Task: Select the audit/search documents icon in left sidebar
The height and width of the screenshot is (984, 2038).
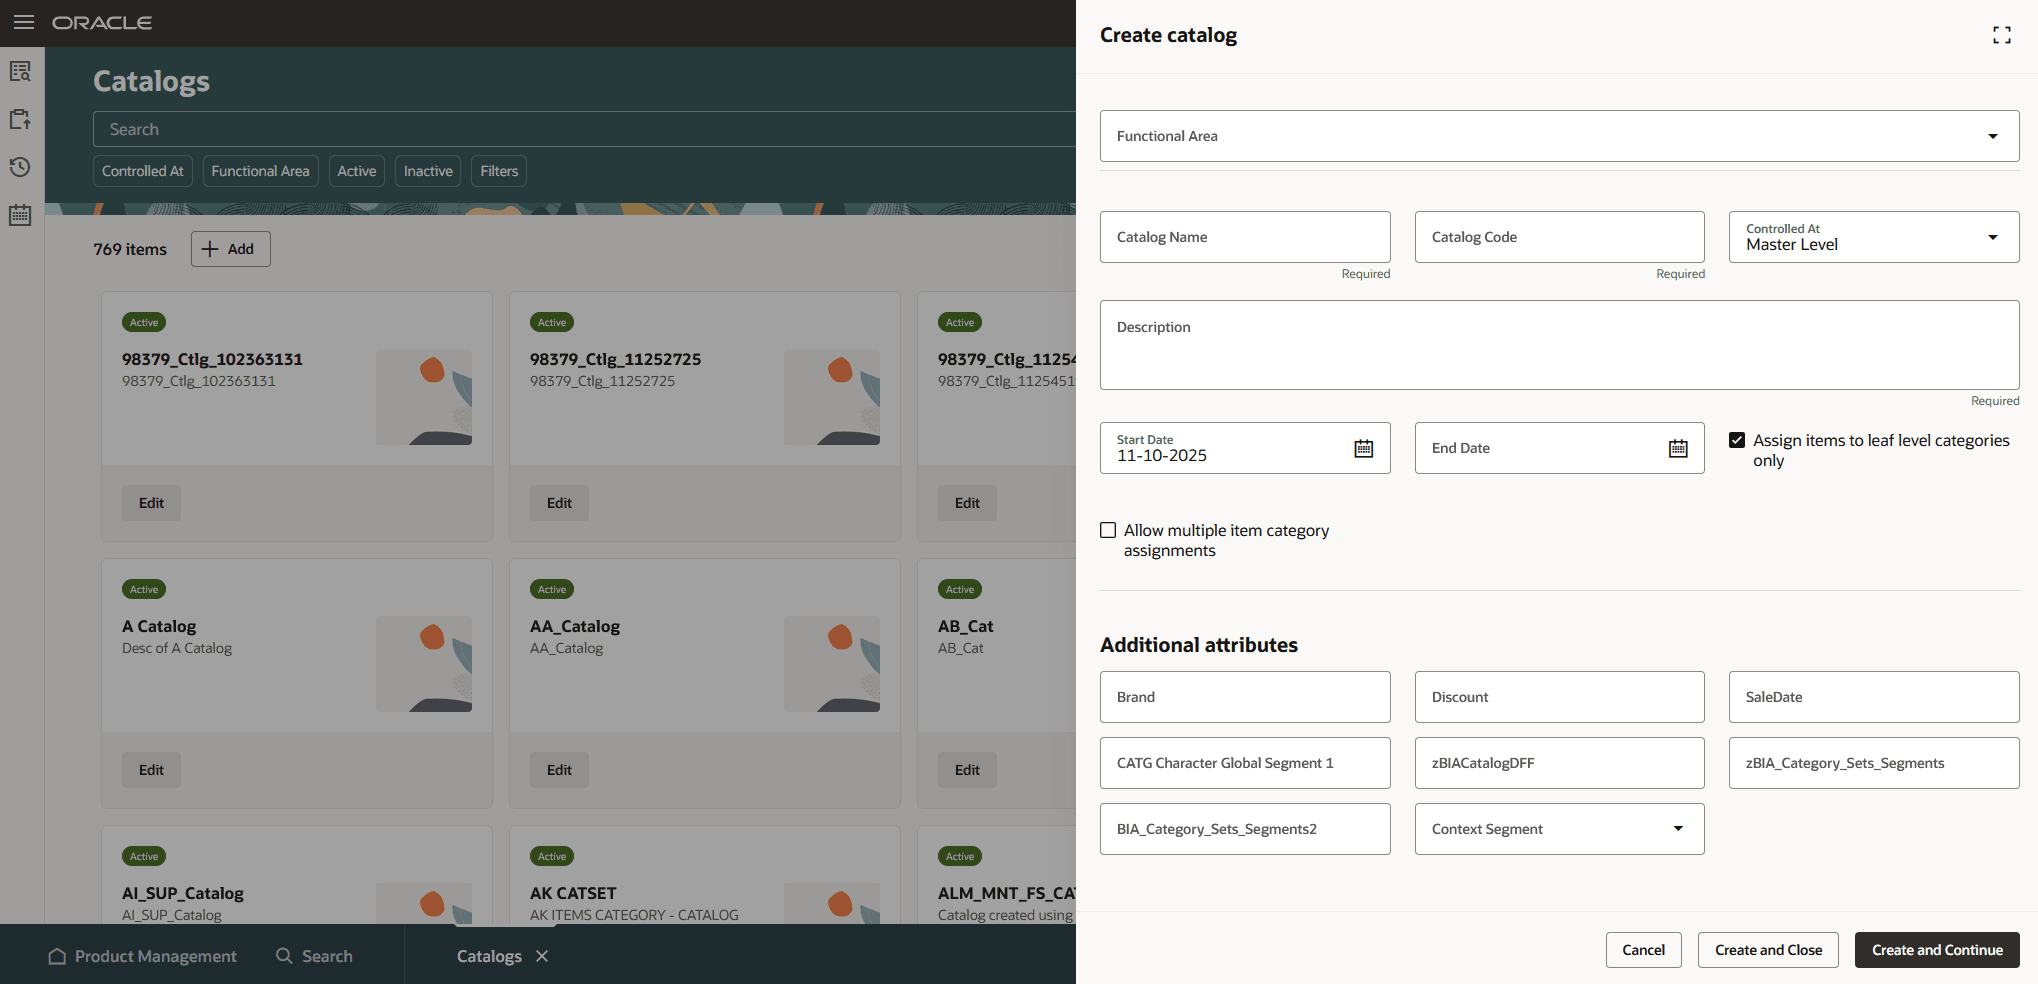Action: click(x=20, y=71)
